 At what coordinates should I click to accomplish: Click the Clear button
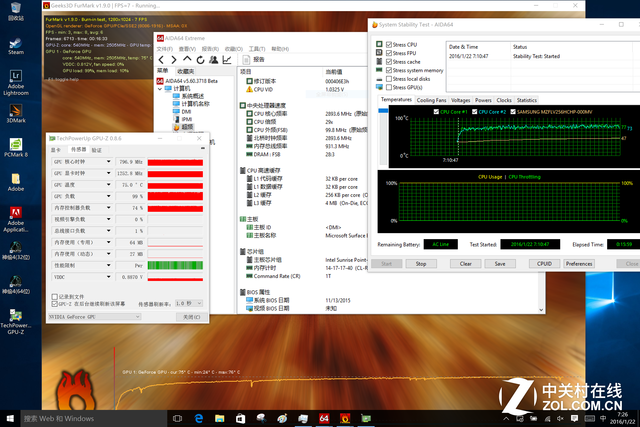tap(465, 264)
